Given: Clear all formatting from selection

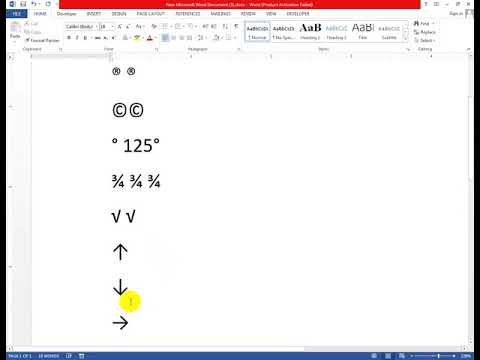Looking at the screenshot, I should click(154, 26).
